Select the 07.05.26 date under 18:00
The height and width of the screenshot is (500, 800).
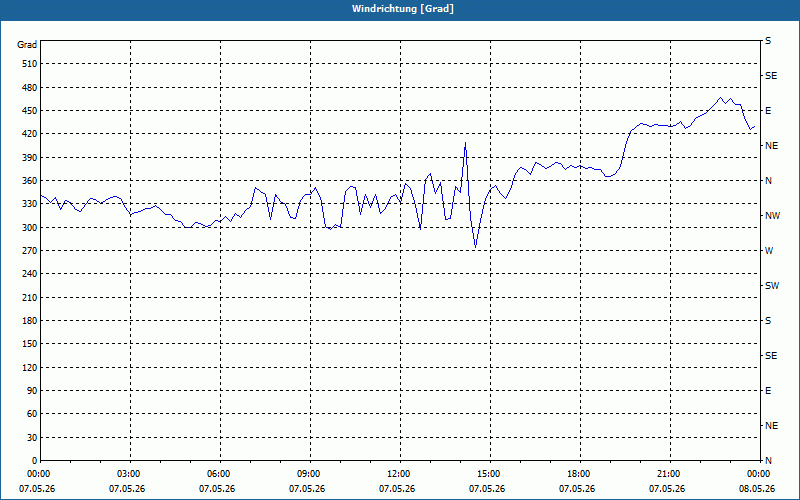577,489
